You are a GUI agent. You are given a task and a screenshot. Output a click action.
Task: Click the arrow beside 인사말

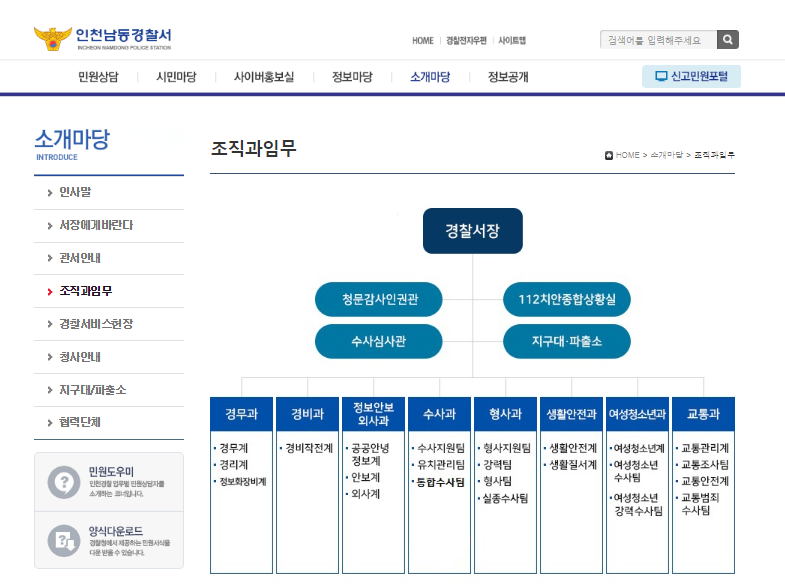click(50, 193)
